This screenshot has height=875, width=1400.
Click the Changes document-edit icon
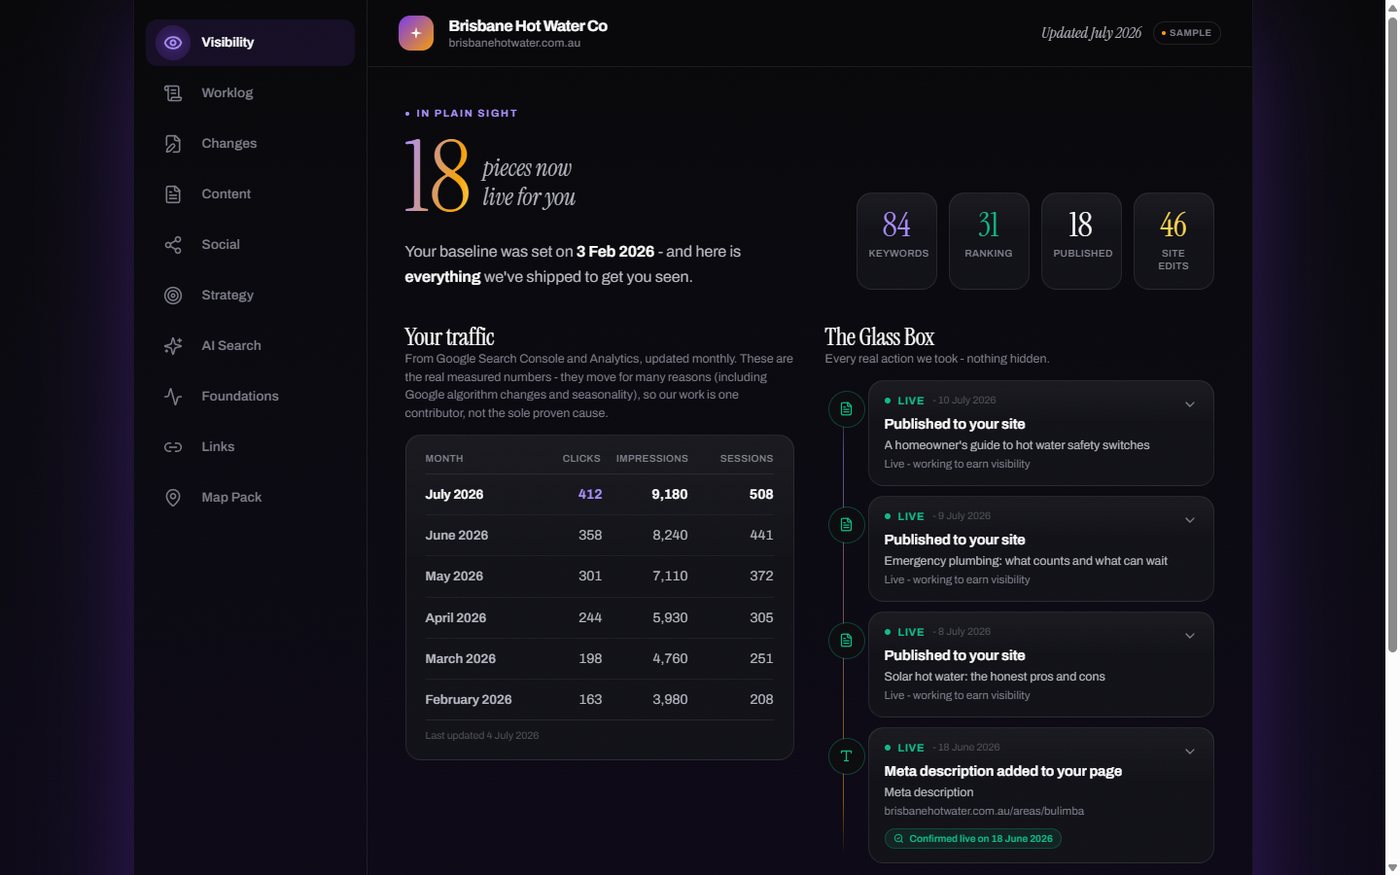pyautogui.click(x=173, y=144)
